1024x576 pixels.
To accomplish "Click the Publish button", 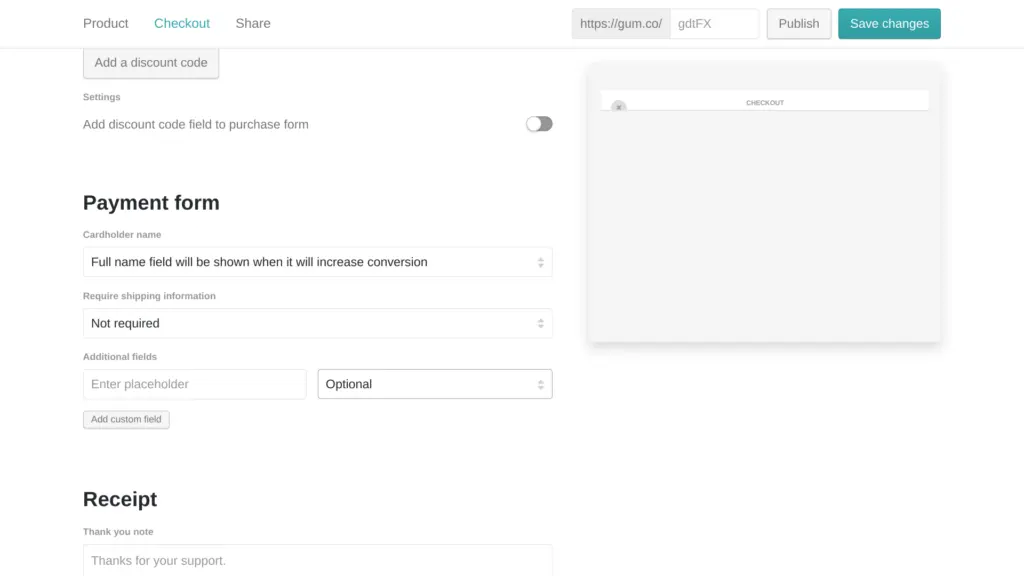I will pos(798,24).
